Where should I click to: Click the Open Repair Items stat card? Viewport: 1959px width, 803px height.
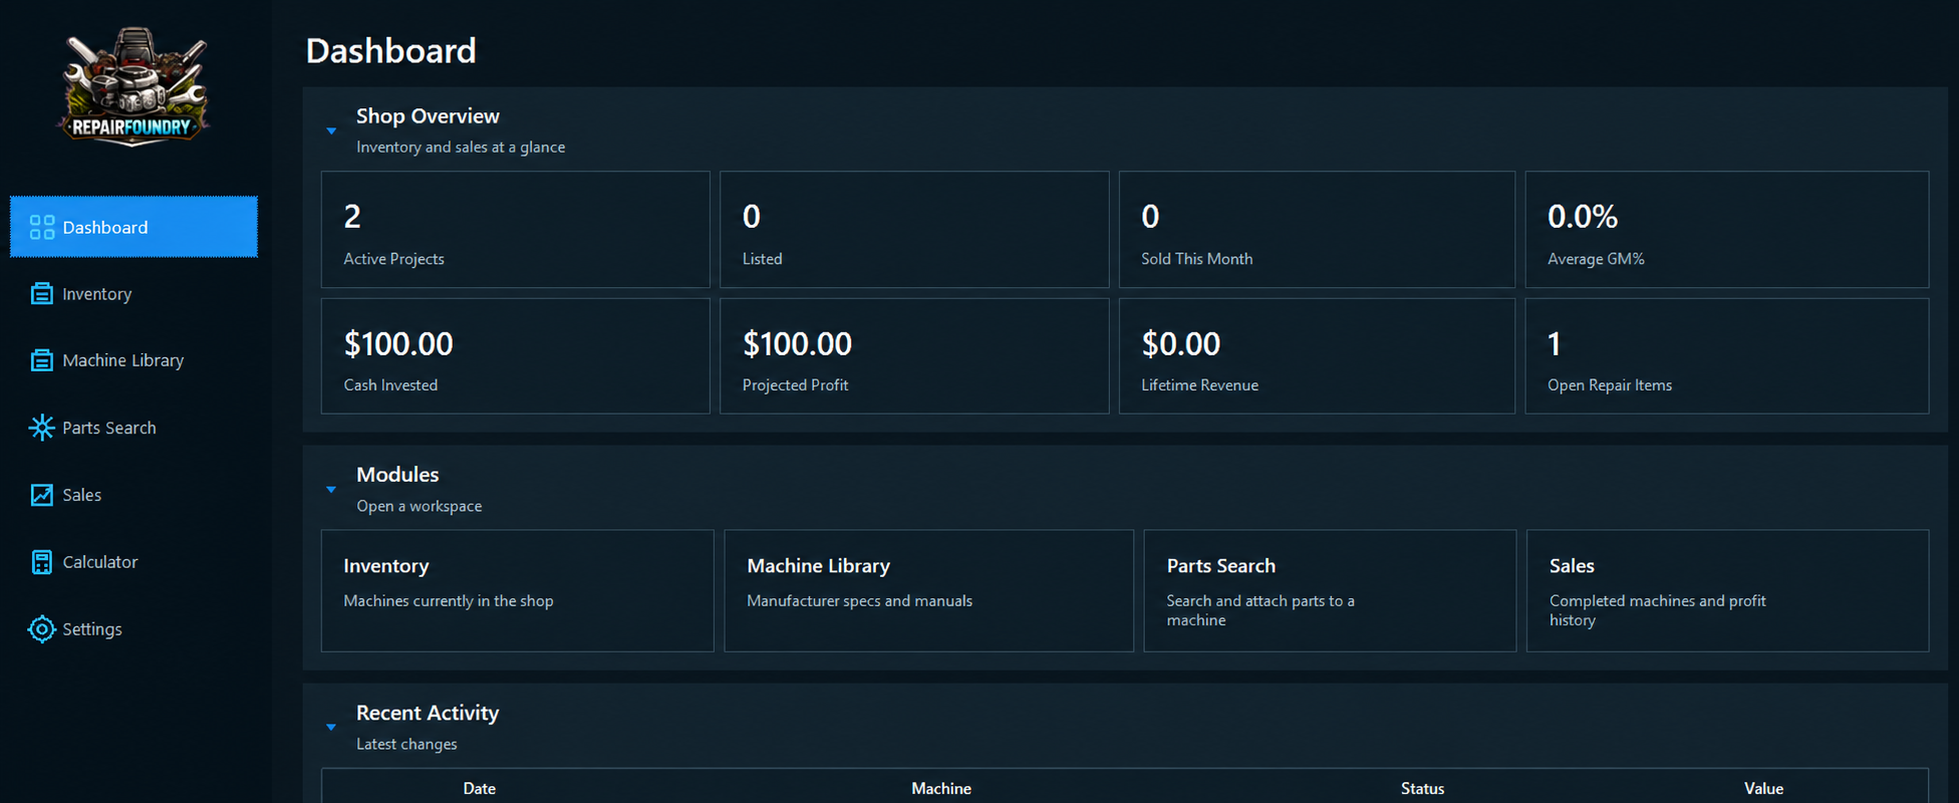pos(1727,356)
